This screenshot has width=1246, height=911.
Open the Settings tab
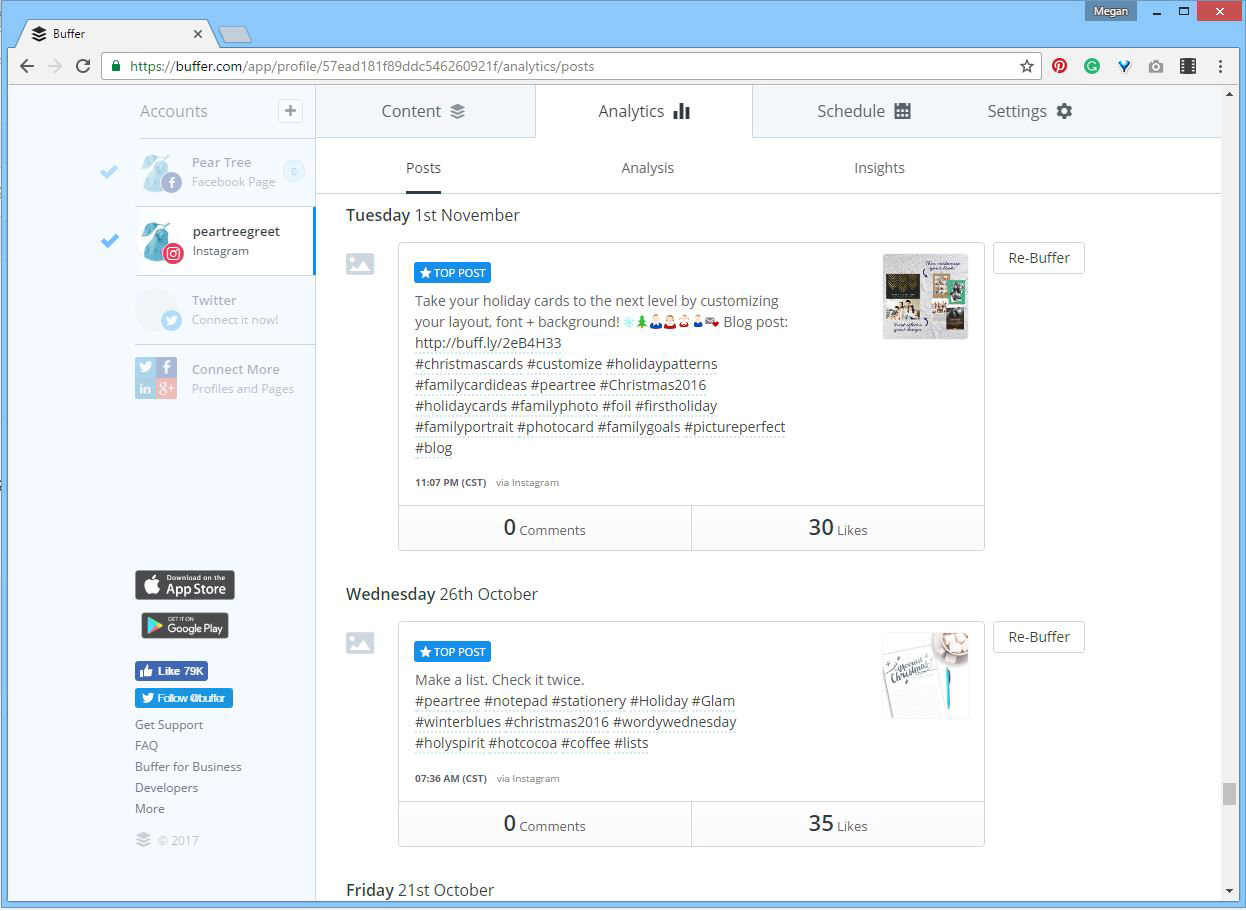1029,111
